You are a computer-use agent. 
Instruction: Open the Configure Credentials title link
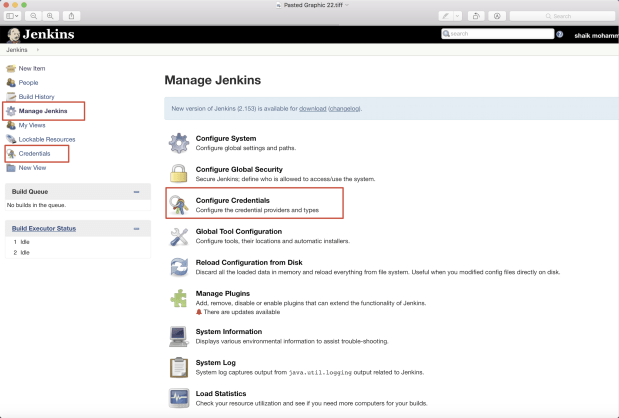[233, 201]
